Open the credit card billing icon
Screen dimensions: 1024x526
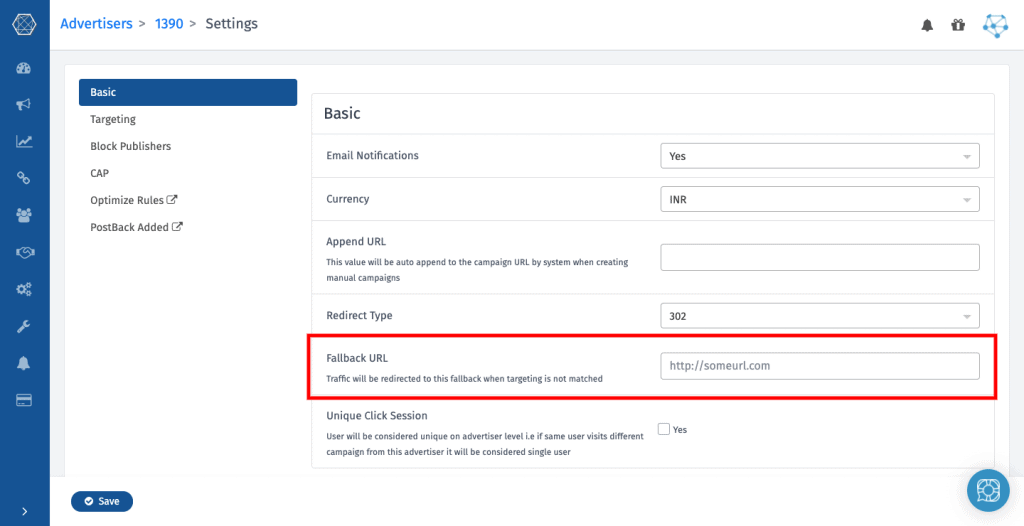tap(24, 400)
